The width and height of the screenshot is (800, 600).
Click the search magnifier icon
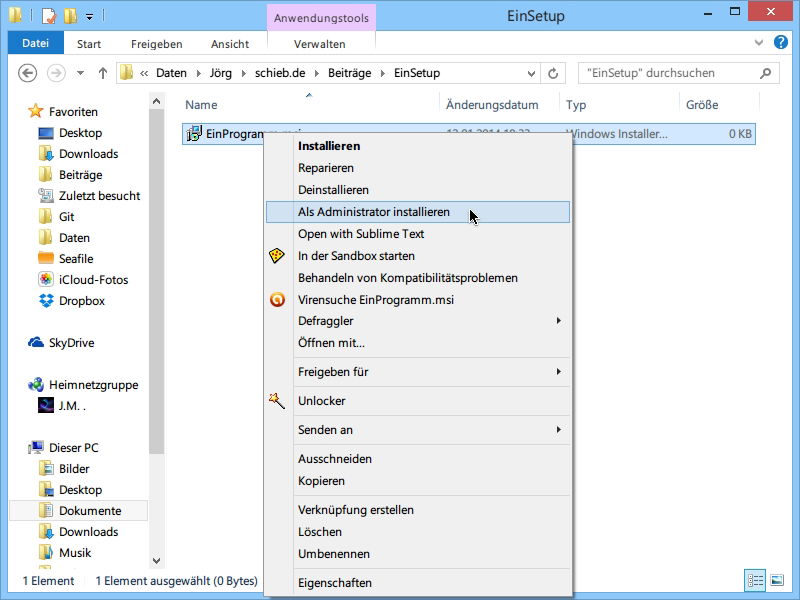point(765,73)
